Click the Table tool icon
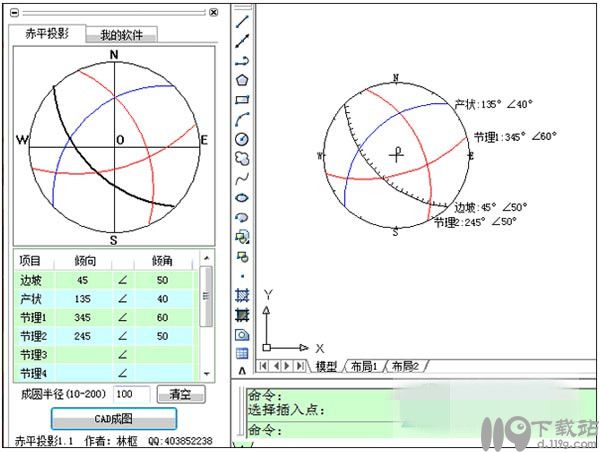This screenshot has width=600, height=452. point(241,353)
